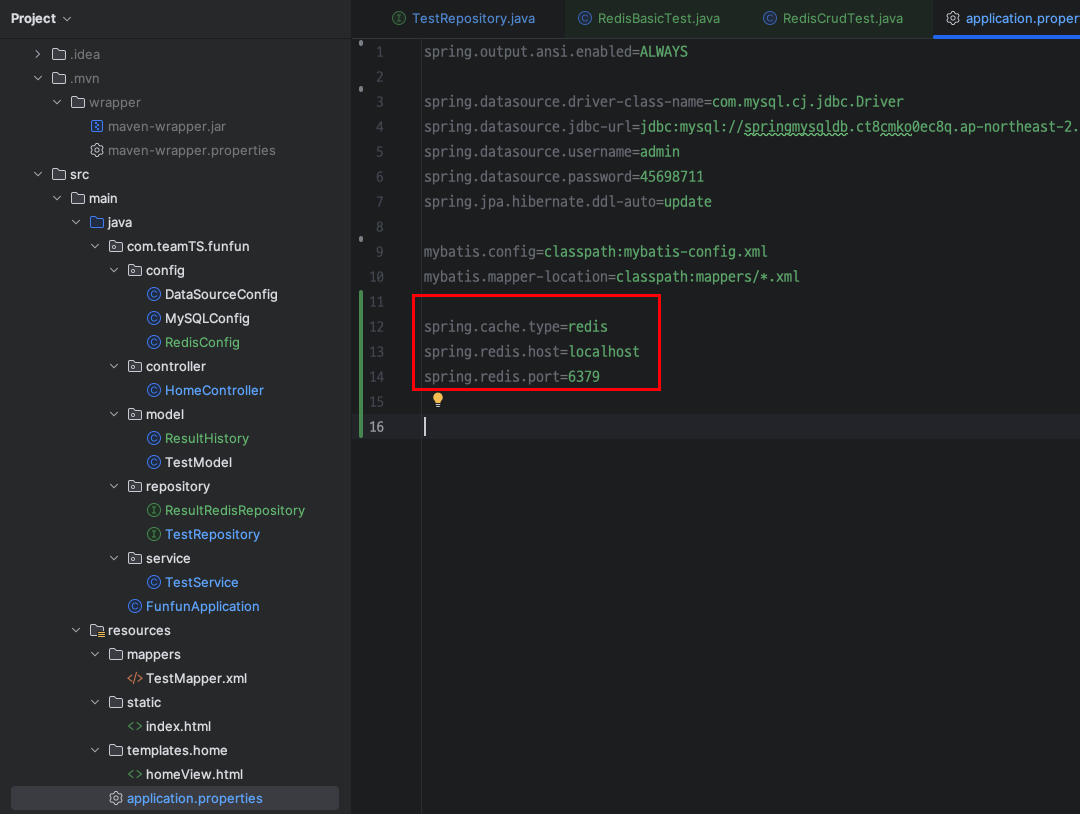1080x814 pixels.
Task: Click the spring.datasource.username=admin line
Action: coord(552,152)
